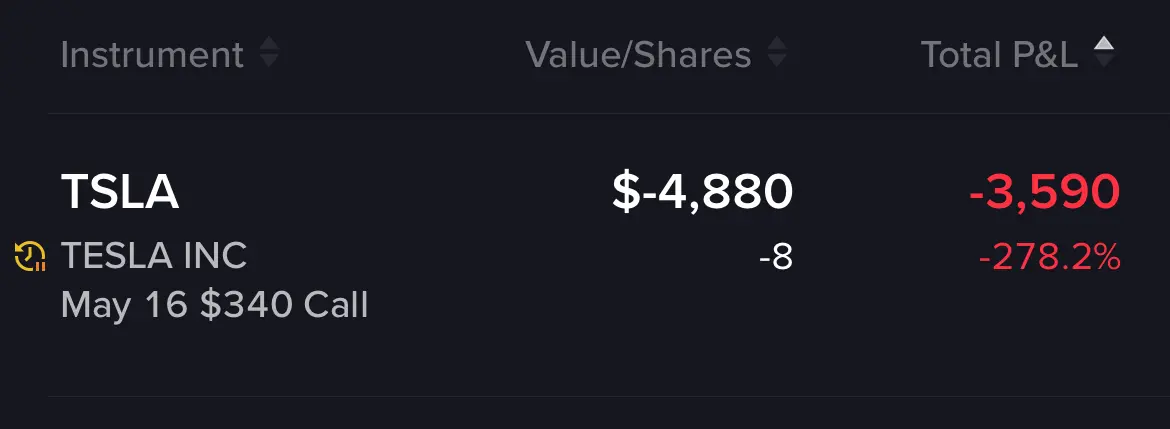Screen dimensions: 1170x429
Task: Click the up arrow beside Instrument header
Action: tap(269, 44)
